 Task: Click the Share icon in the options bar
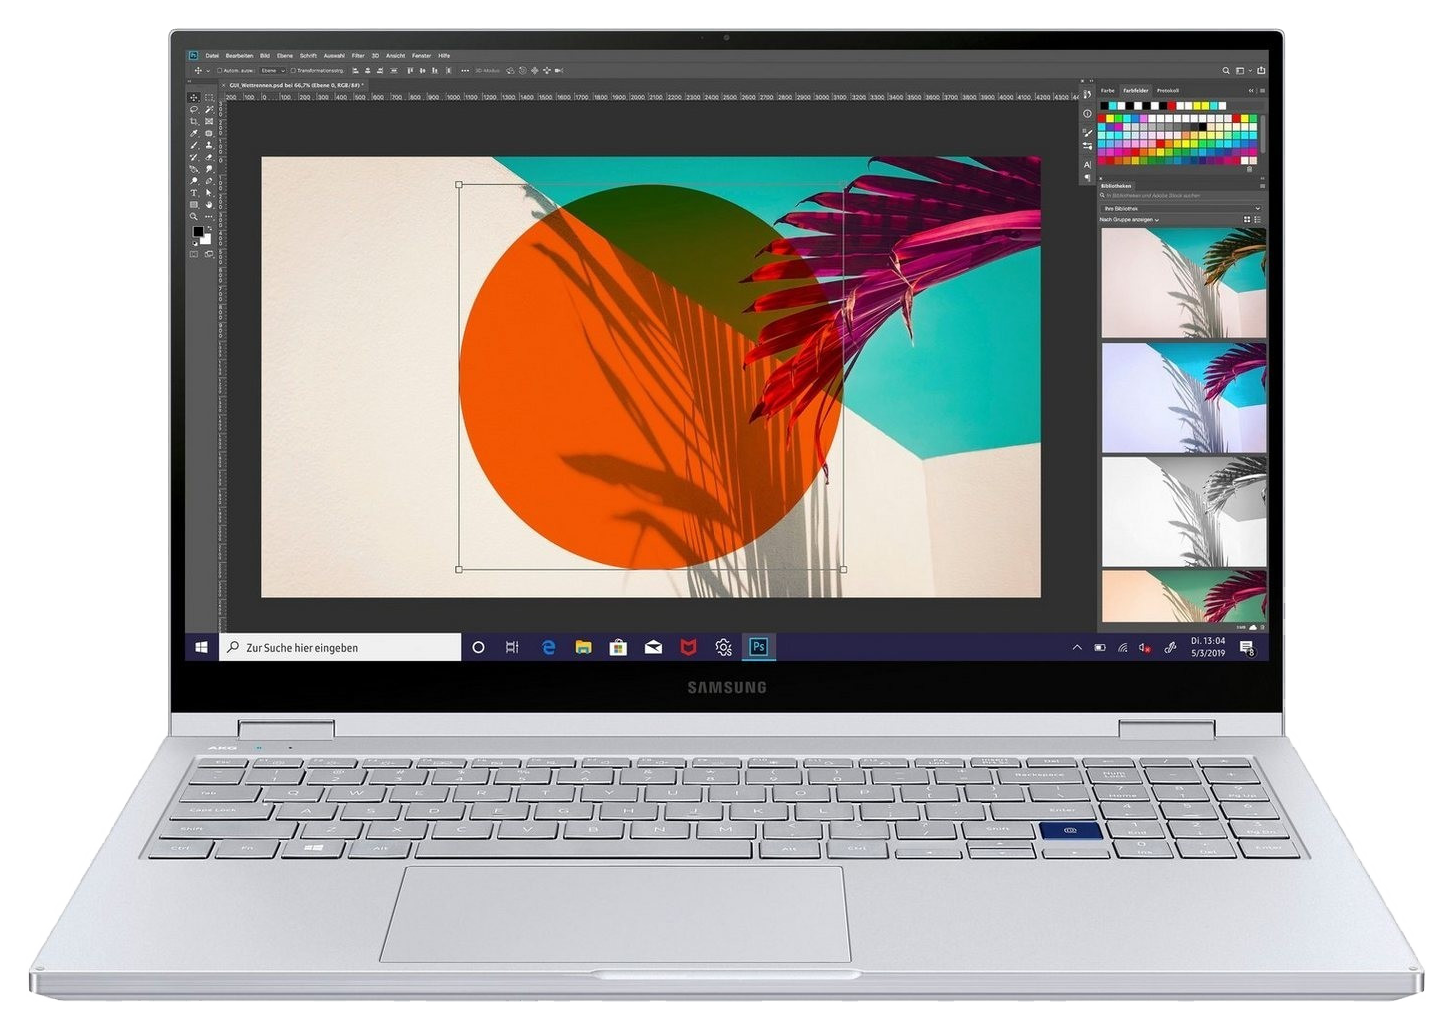[1261, 70]
